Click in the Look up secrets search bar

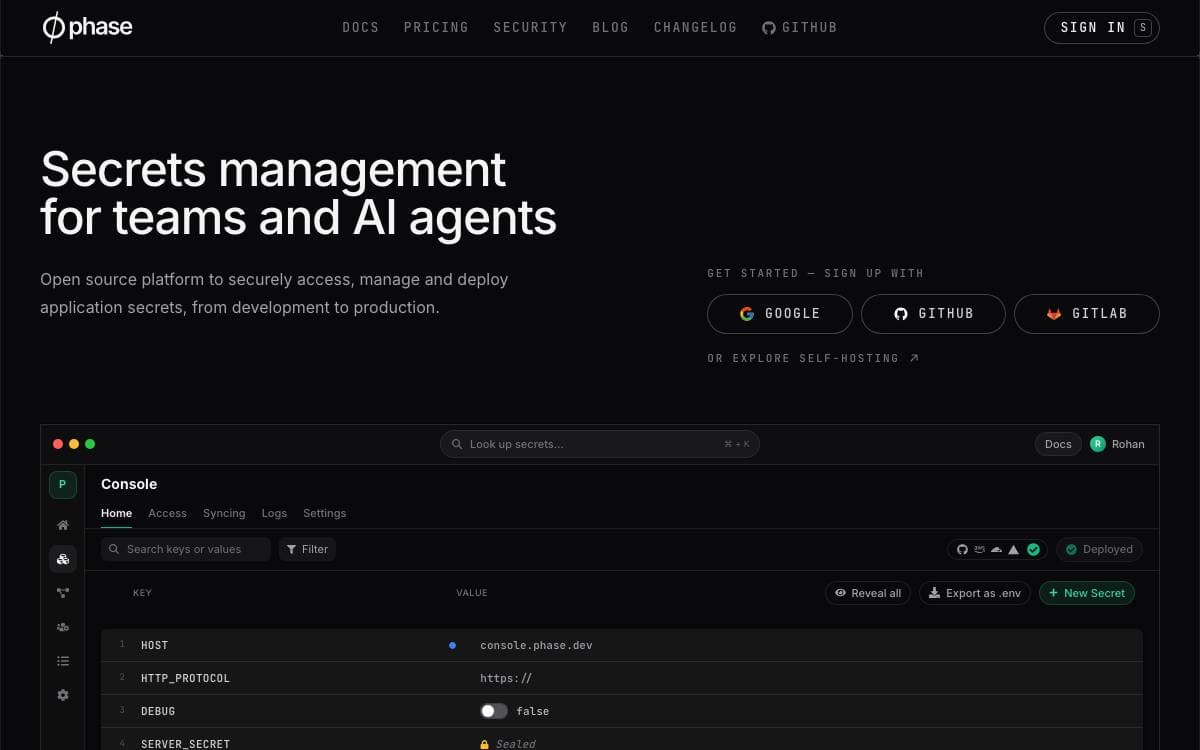[600, 444]
